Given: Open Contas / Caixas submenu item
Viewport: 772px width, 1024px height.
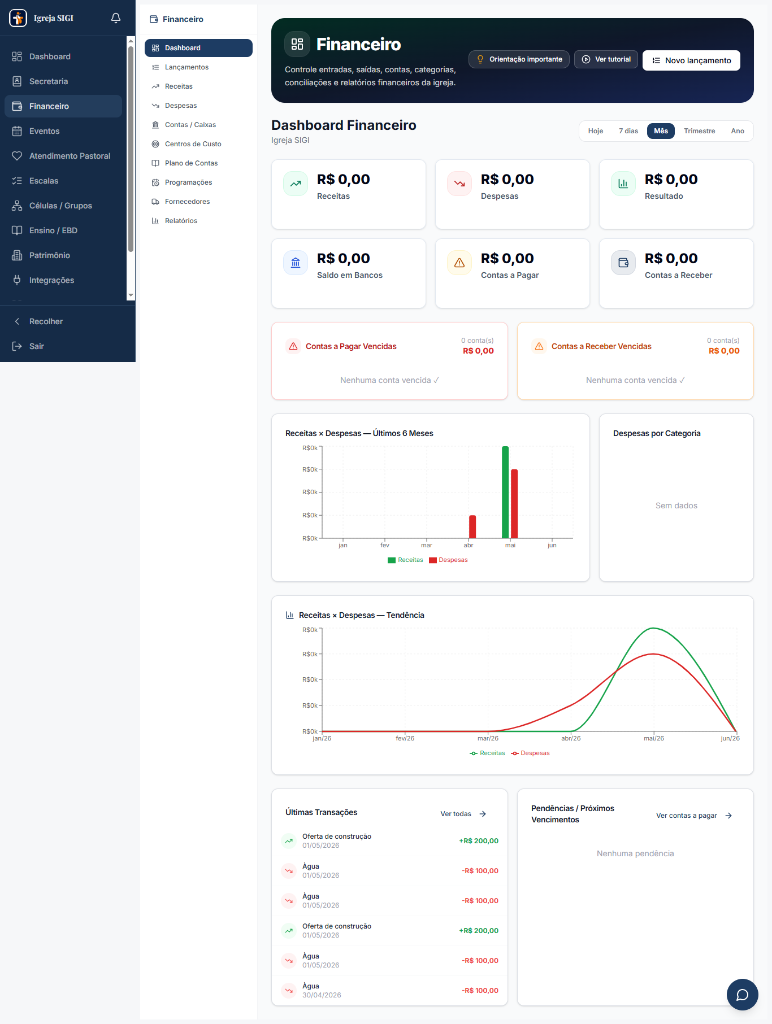Looking at the screenshot, I should [x=199, y=125].
